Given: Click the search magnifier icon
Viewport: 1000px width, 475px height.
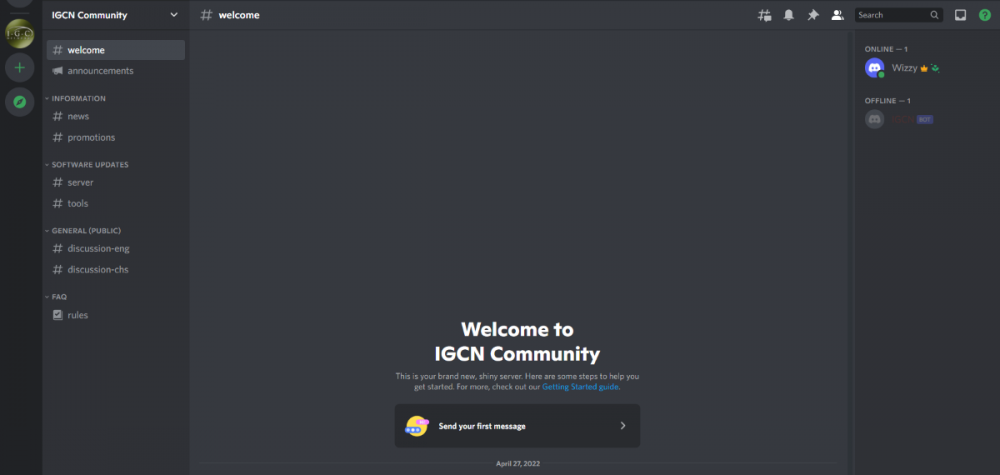Looking at the screenshot, I should pyautogui.click(x=934, y=15).
